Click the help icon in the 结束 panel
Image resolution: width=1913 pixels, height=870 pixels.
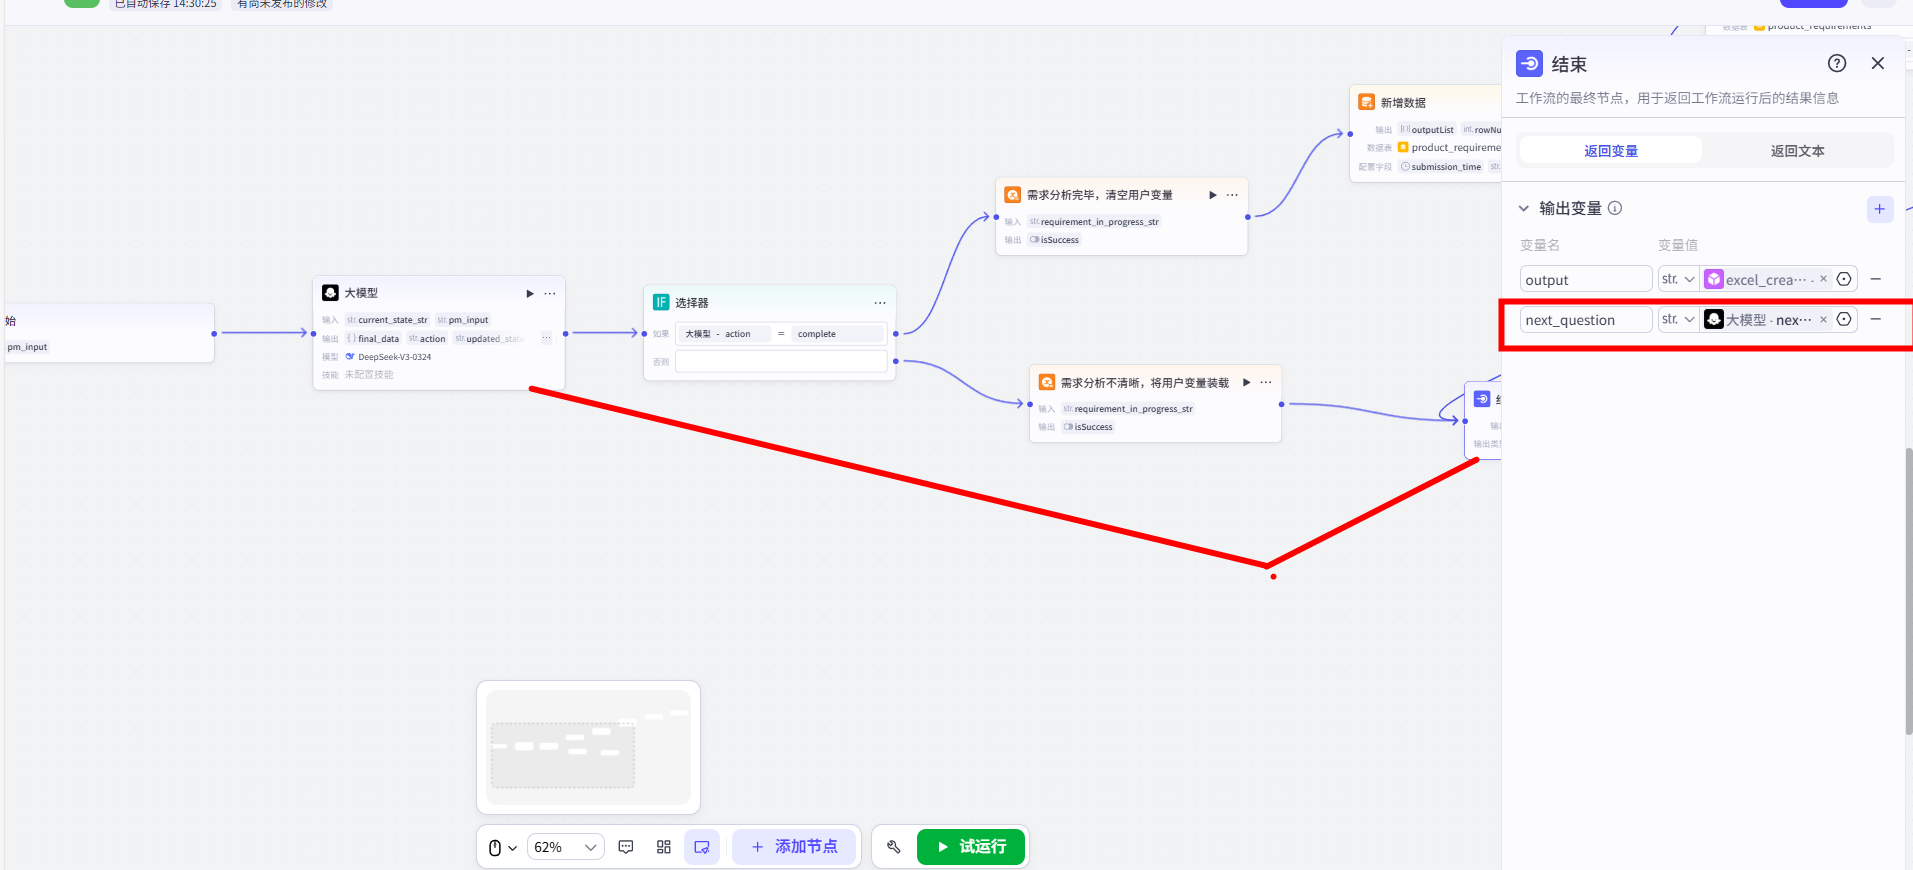pyautogui.click(x=1837, y=64)
